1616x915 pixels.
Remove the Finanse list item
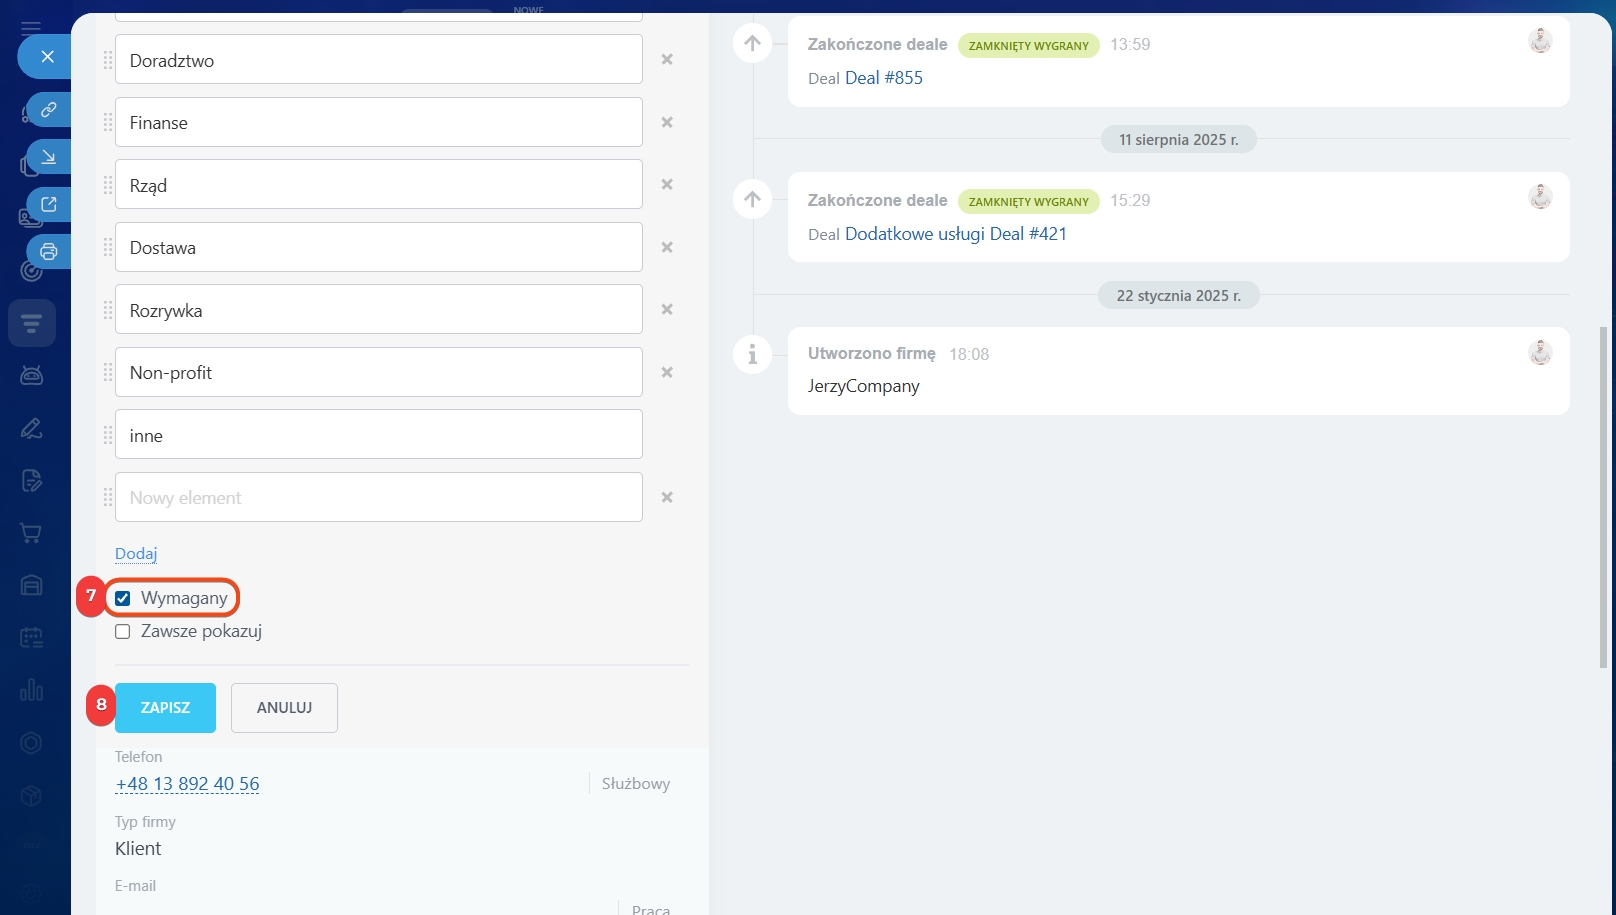coord(667,122)
